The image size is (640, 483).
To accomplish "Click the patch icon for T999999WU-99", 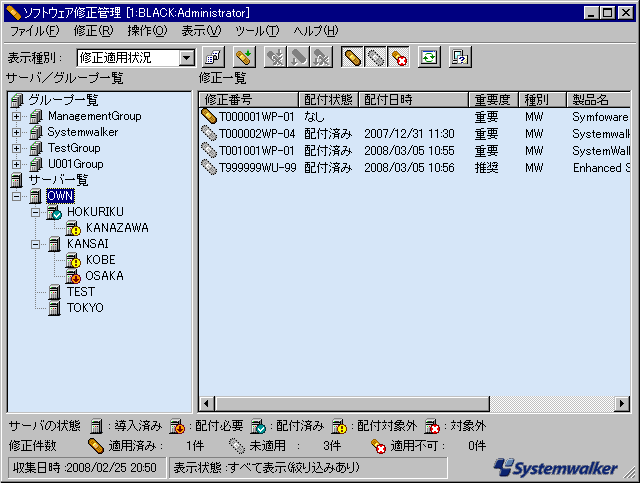I will (x=209, y=168).
